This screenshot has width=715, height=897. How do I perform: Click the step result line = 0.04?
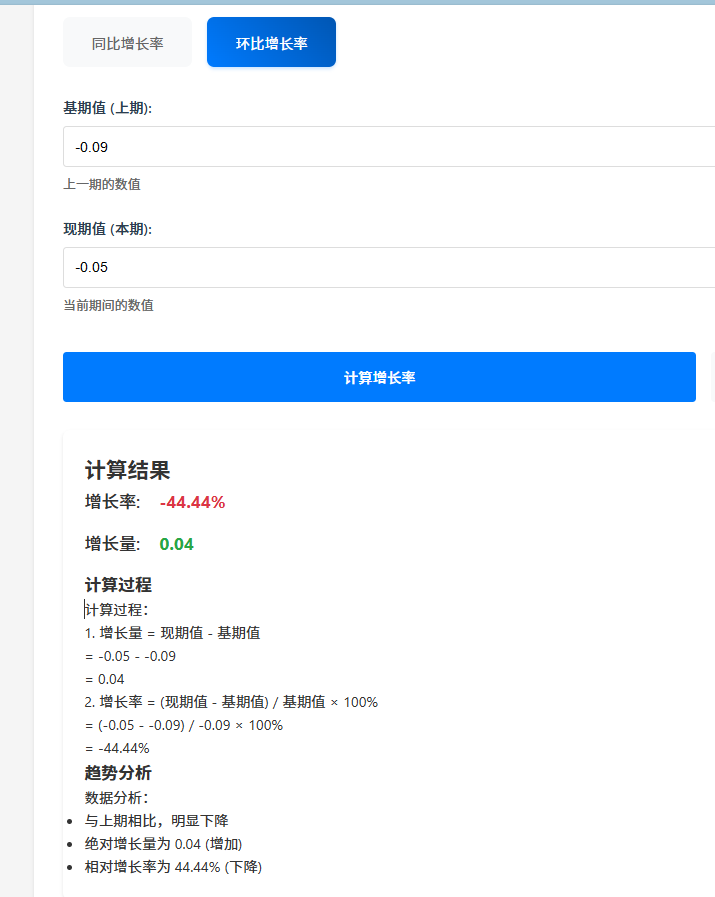tap(105, 679)
